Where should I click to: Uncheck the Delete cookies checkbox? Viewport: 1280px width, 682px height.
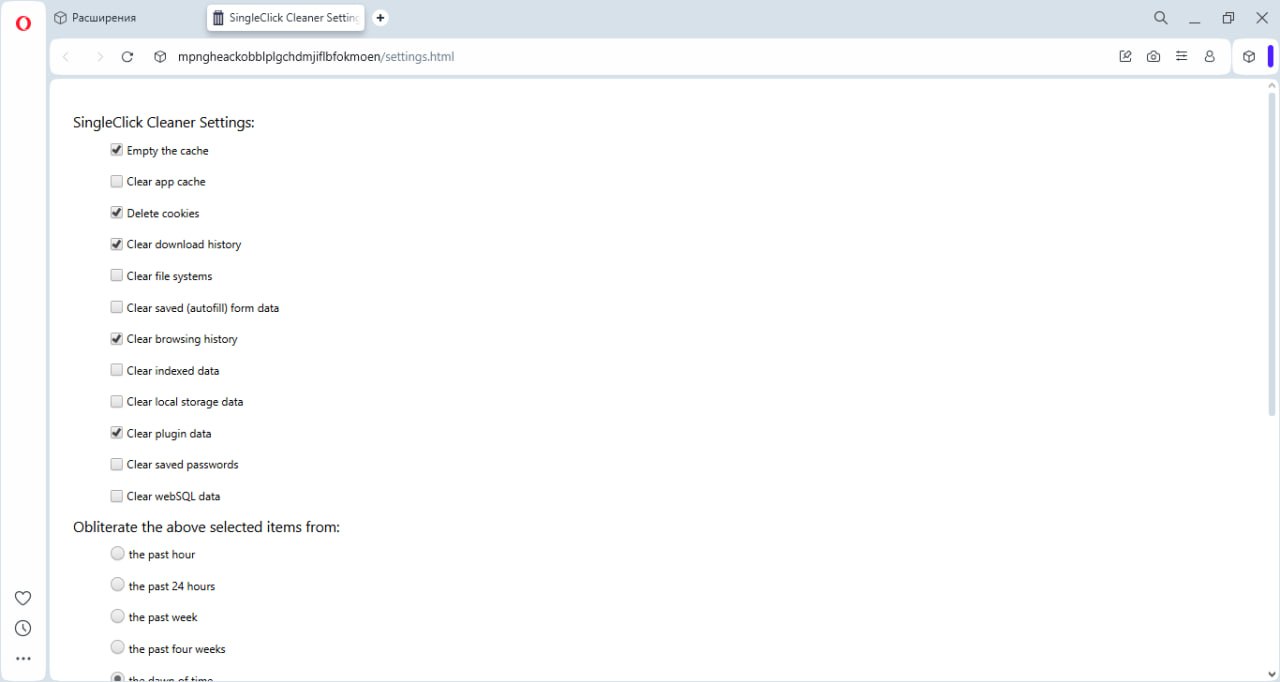click(x=117, y=213)
